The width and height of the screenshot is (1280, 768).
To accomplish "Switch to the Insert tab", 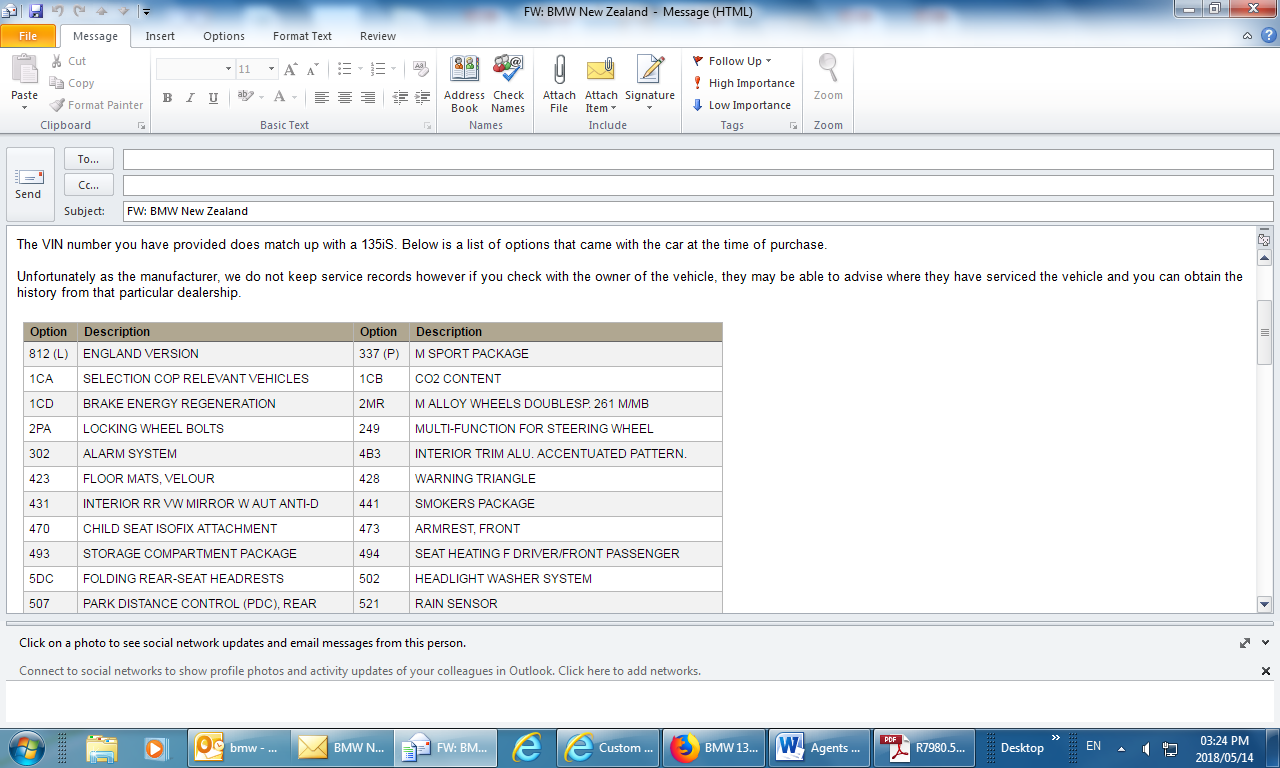I will point(160,36).
